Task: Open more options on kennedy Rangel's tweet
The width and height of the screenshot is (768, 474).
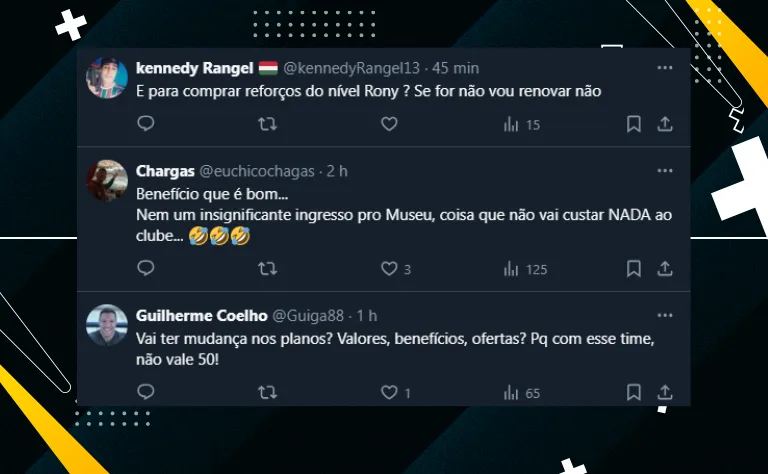Action: [664, 68]
